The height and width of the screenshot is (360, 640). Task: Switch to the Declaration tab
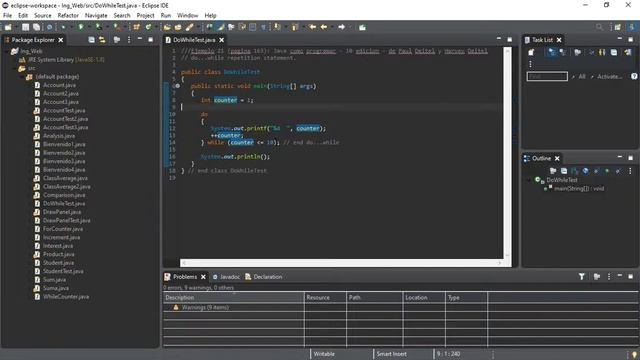(x=264, y=277)
